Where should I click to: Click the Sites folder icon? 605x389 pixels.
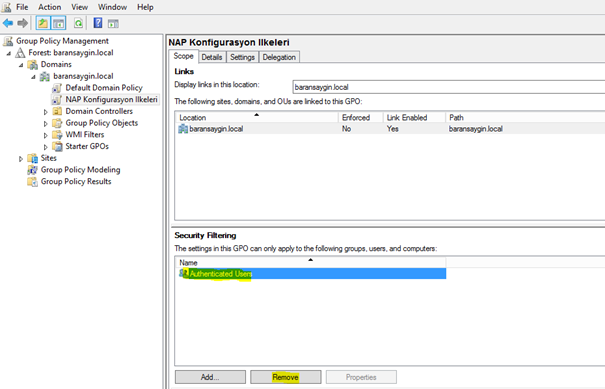pyautogui.click(x=33, y=158)
